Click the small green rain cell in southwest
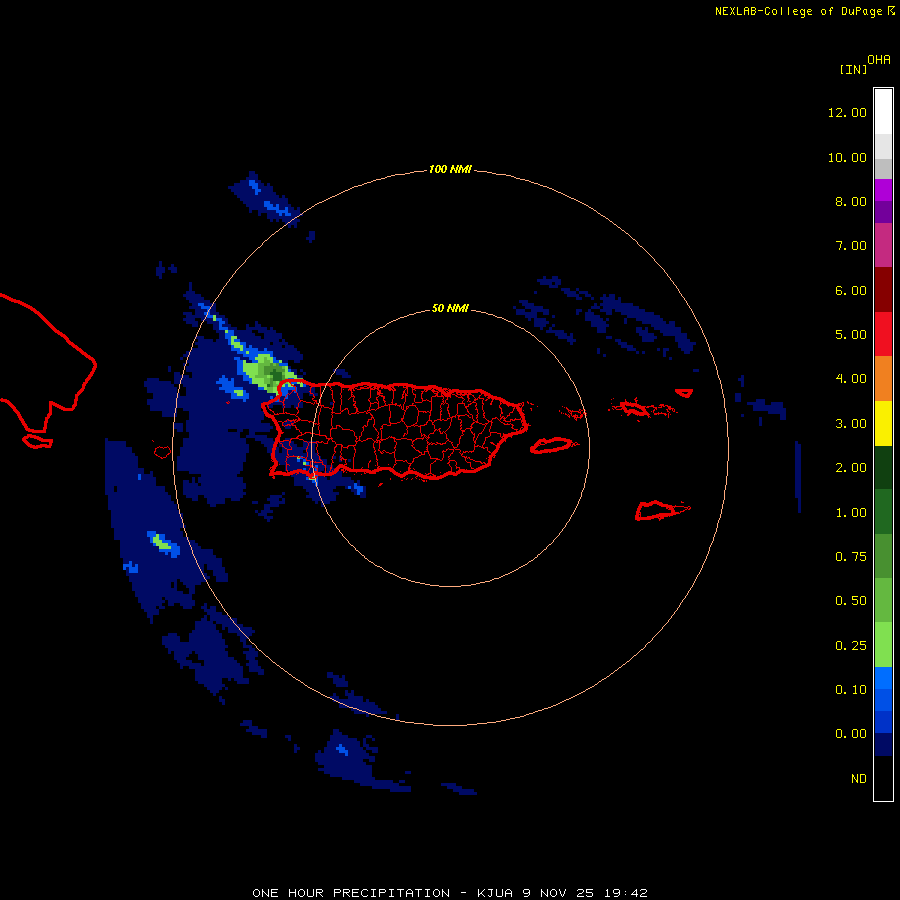This screenshot has height=900, width=900. 163,542
